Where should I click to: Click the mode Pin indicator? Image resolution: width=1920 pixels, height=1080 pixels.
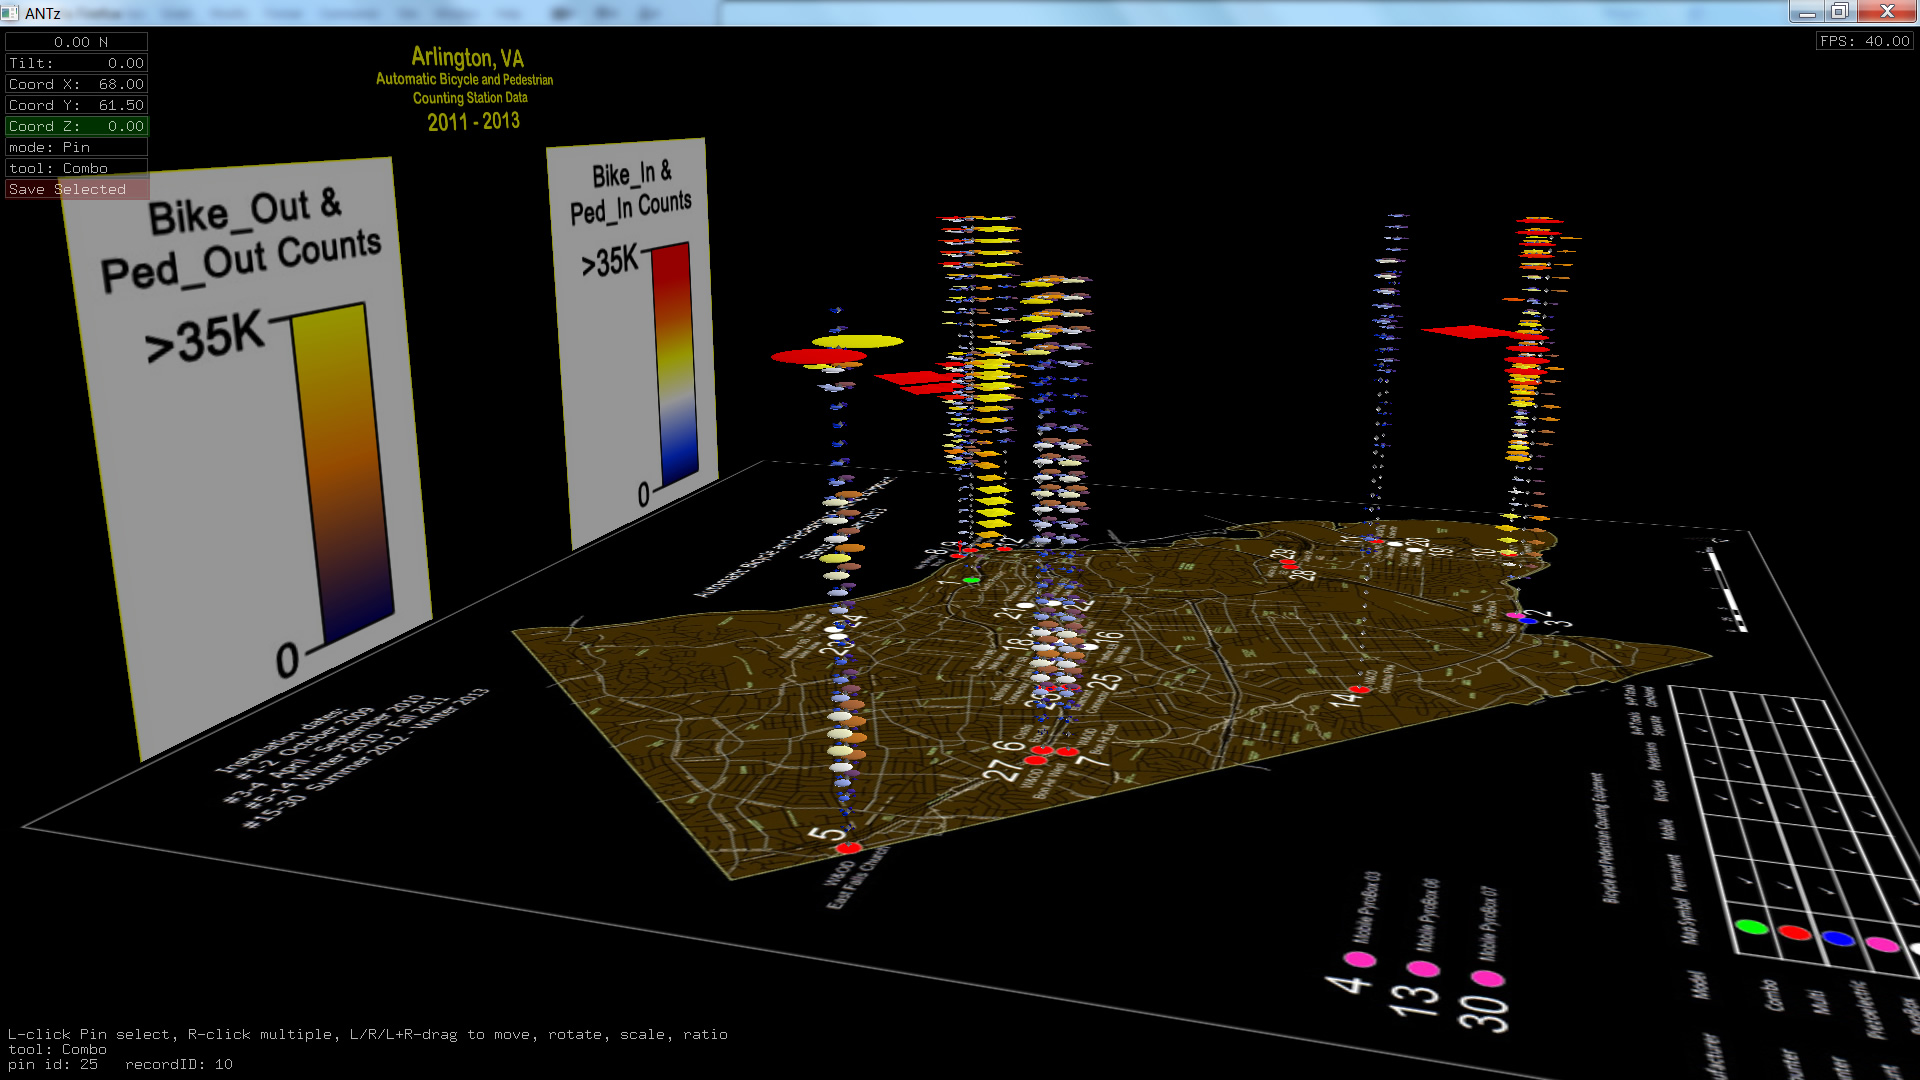[76, 147]
